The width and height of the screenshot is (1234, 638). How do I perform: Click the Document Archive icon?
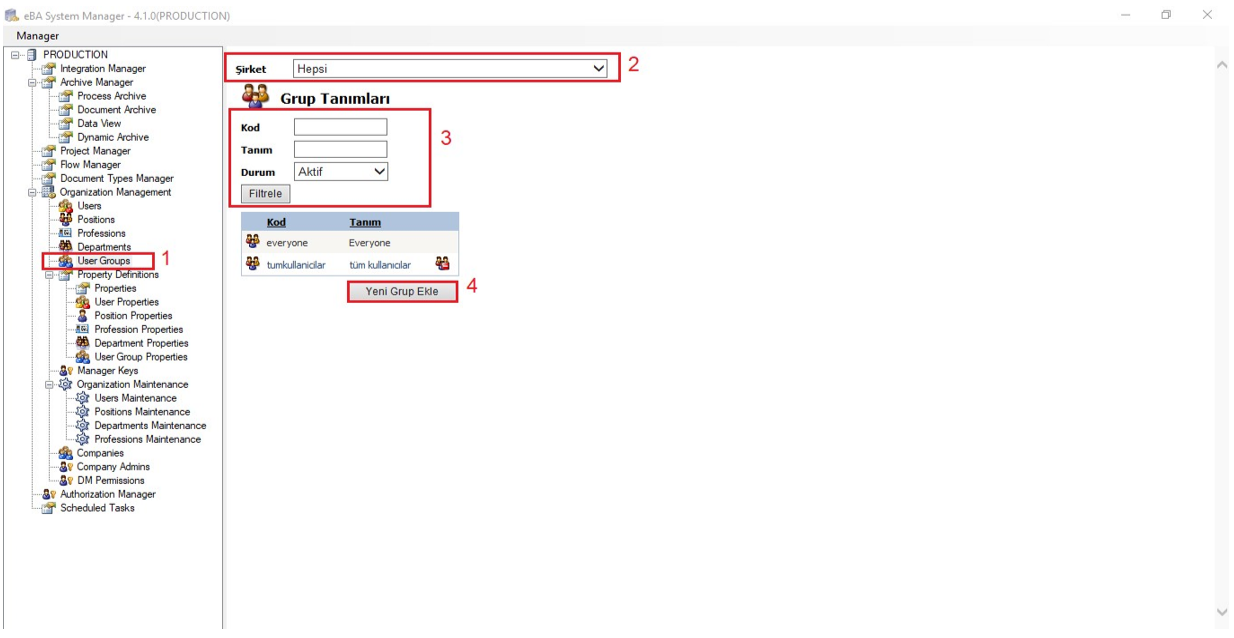[67, 110]
